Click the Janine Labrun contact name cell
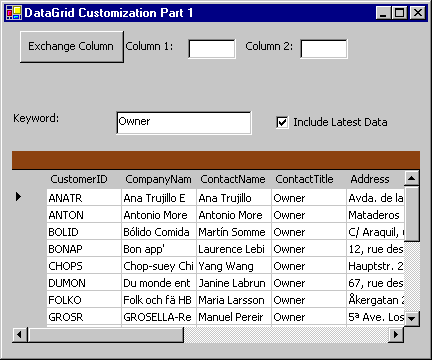This screenshot has height=360, width=432. [234, 283]
